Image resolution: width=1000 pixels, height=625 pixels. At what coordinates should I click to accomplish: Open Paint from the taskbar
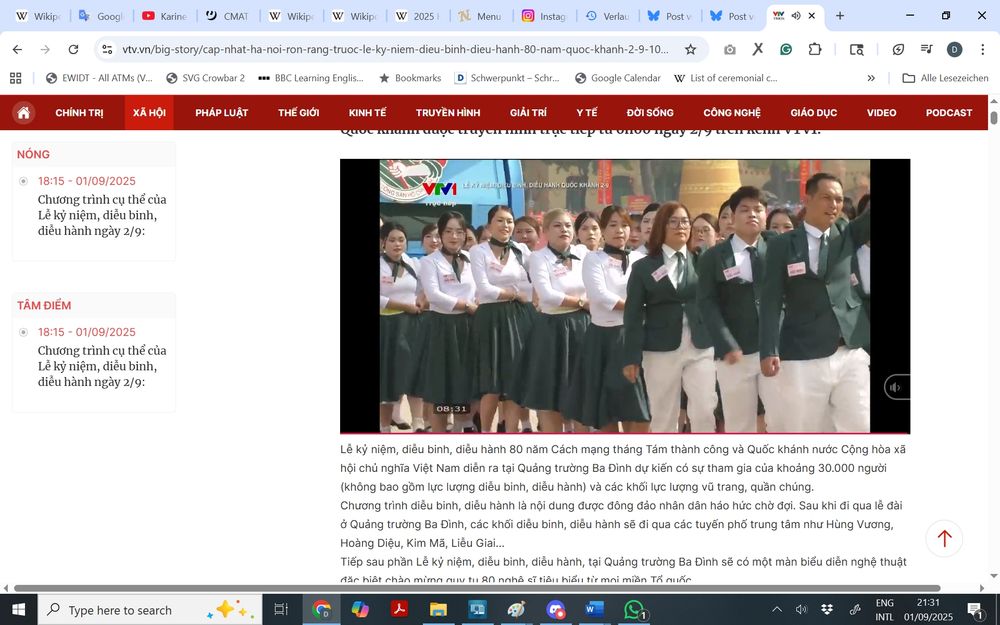516,610
